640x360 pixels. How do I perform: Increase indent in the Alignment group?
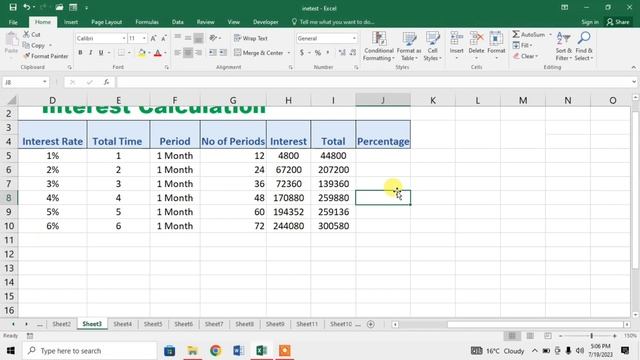coord(223,53)
